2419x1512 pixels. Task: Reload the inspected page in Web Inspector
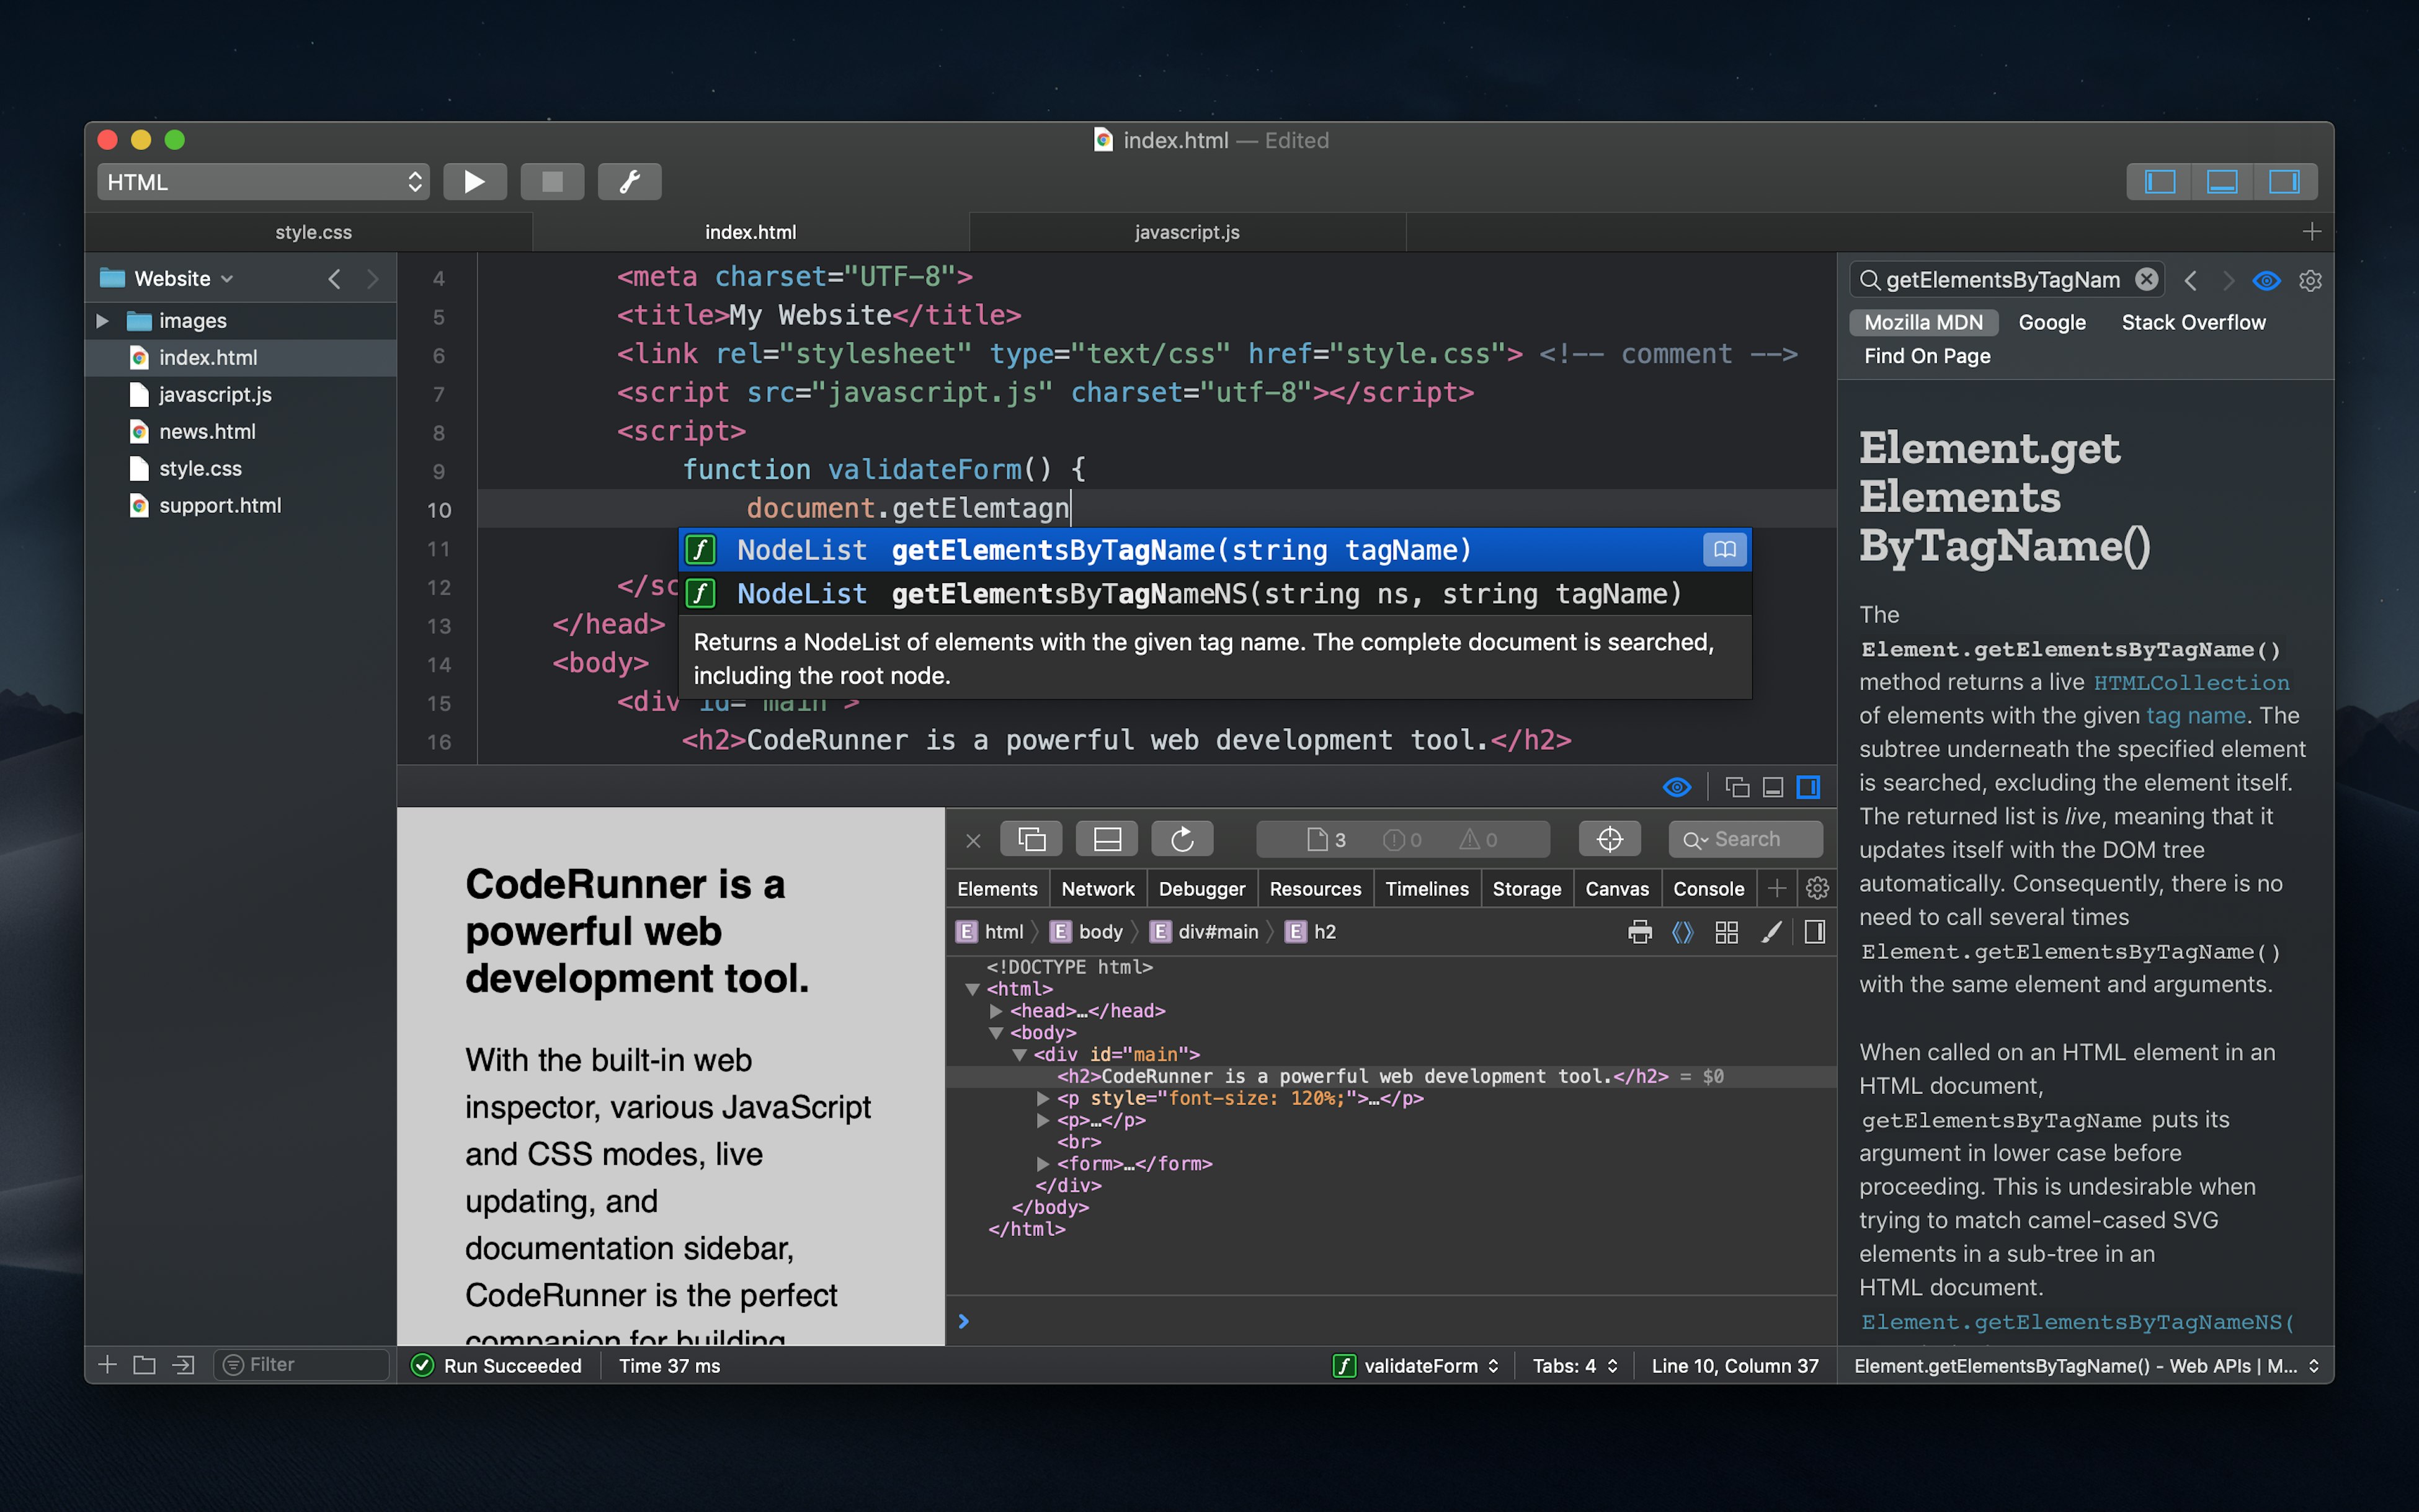click(1183, 839)
